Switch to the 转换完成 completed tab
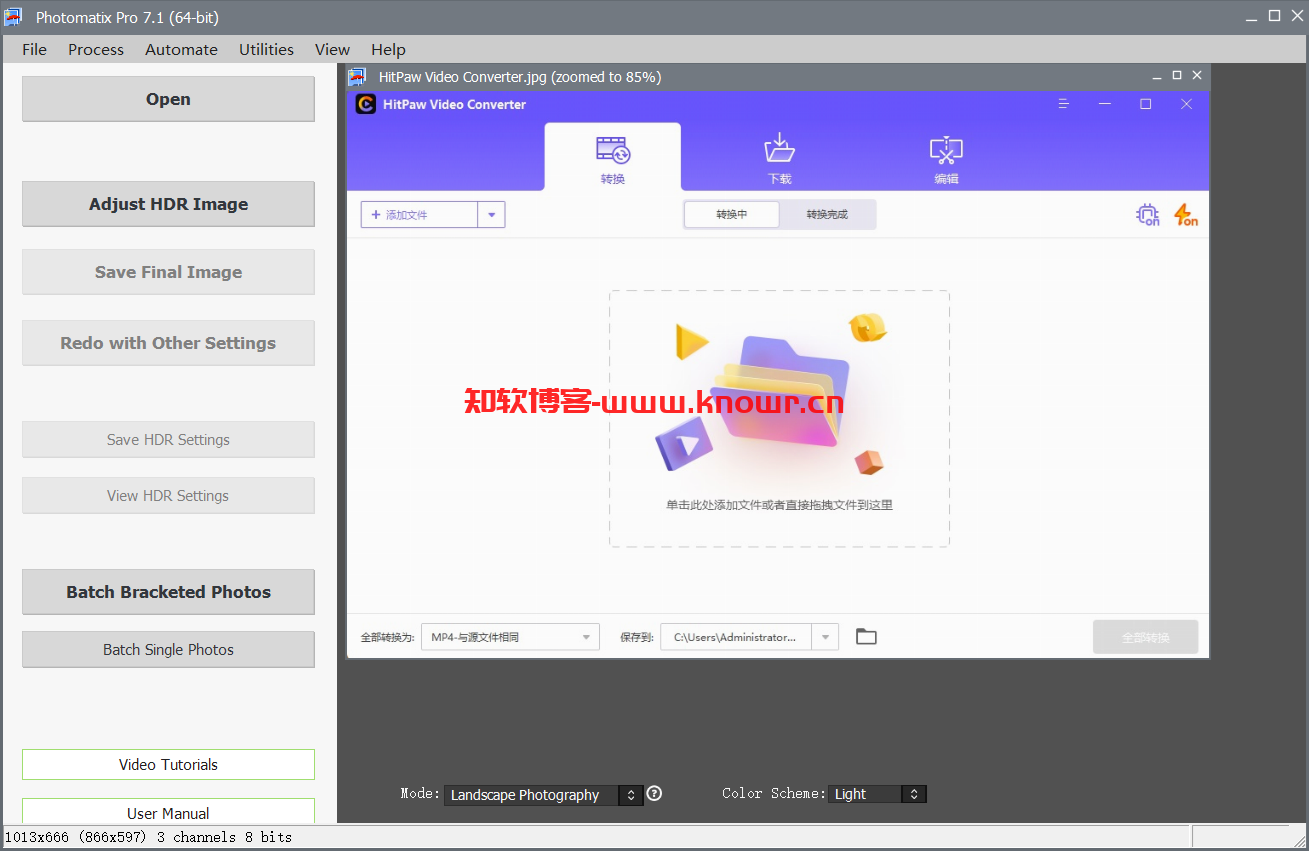This screenshot has height=851, width=1309. [827, 215]
